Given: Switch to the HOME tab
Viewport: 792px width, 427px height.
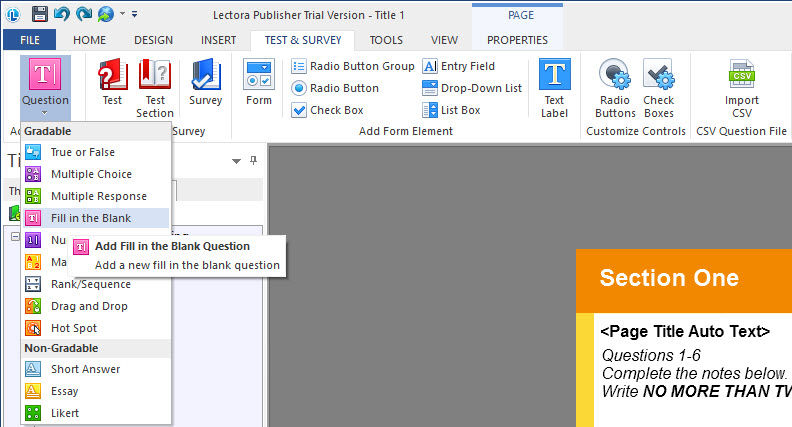Looking at the screenshot, I should (89, 40).
